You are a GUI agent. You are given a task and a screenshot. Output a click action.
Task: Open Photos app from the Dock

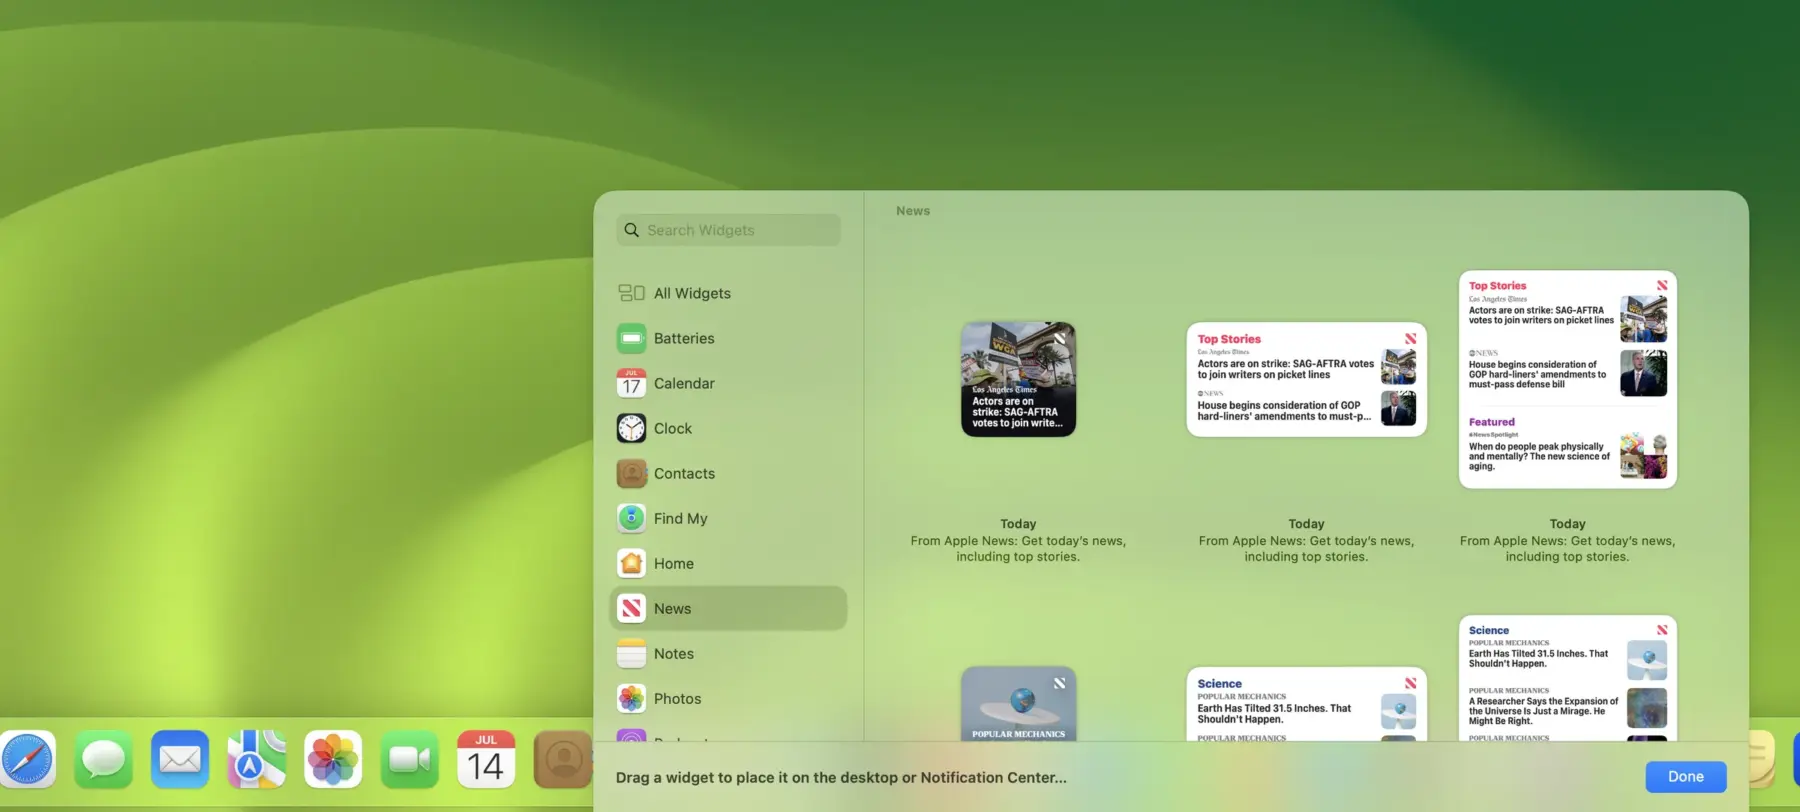click(x=333, y=760)
